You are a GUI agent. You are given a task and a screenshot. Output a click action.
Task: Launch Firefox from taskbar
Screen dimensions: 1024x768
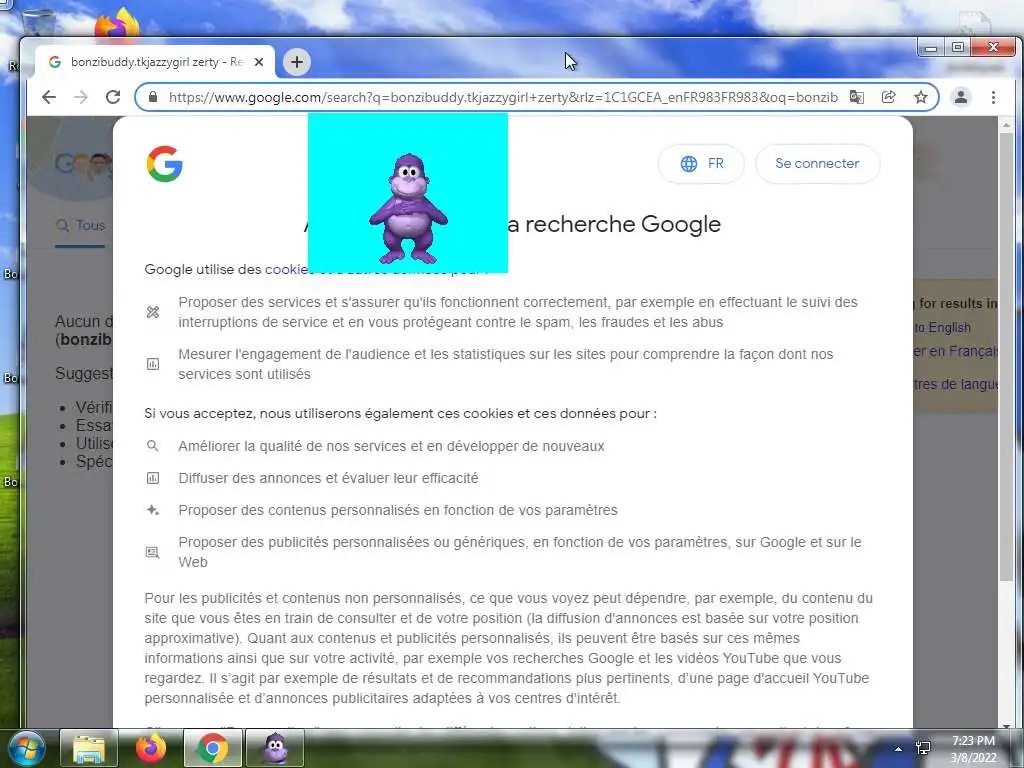151,748
